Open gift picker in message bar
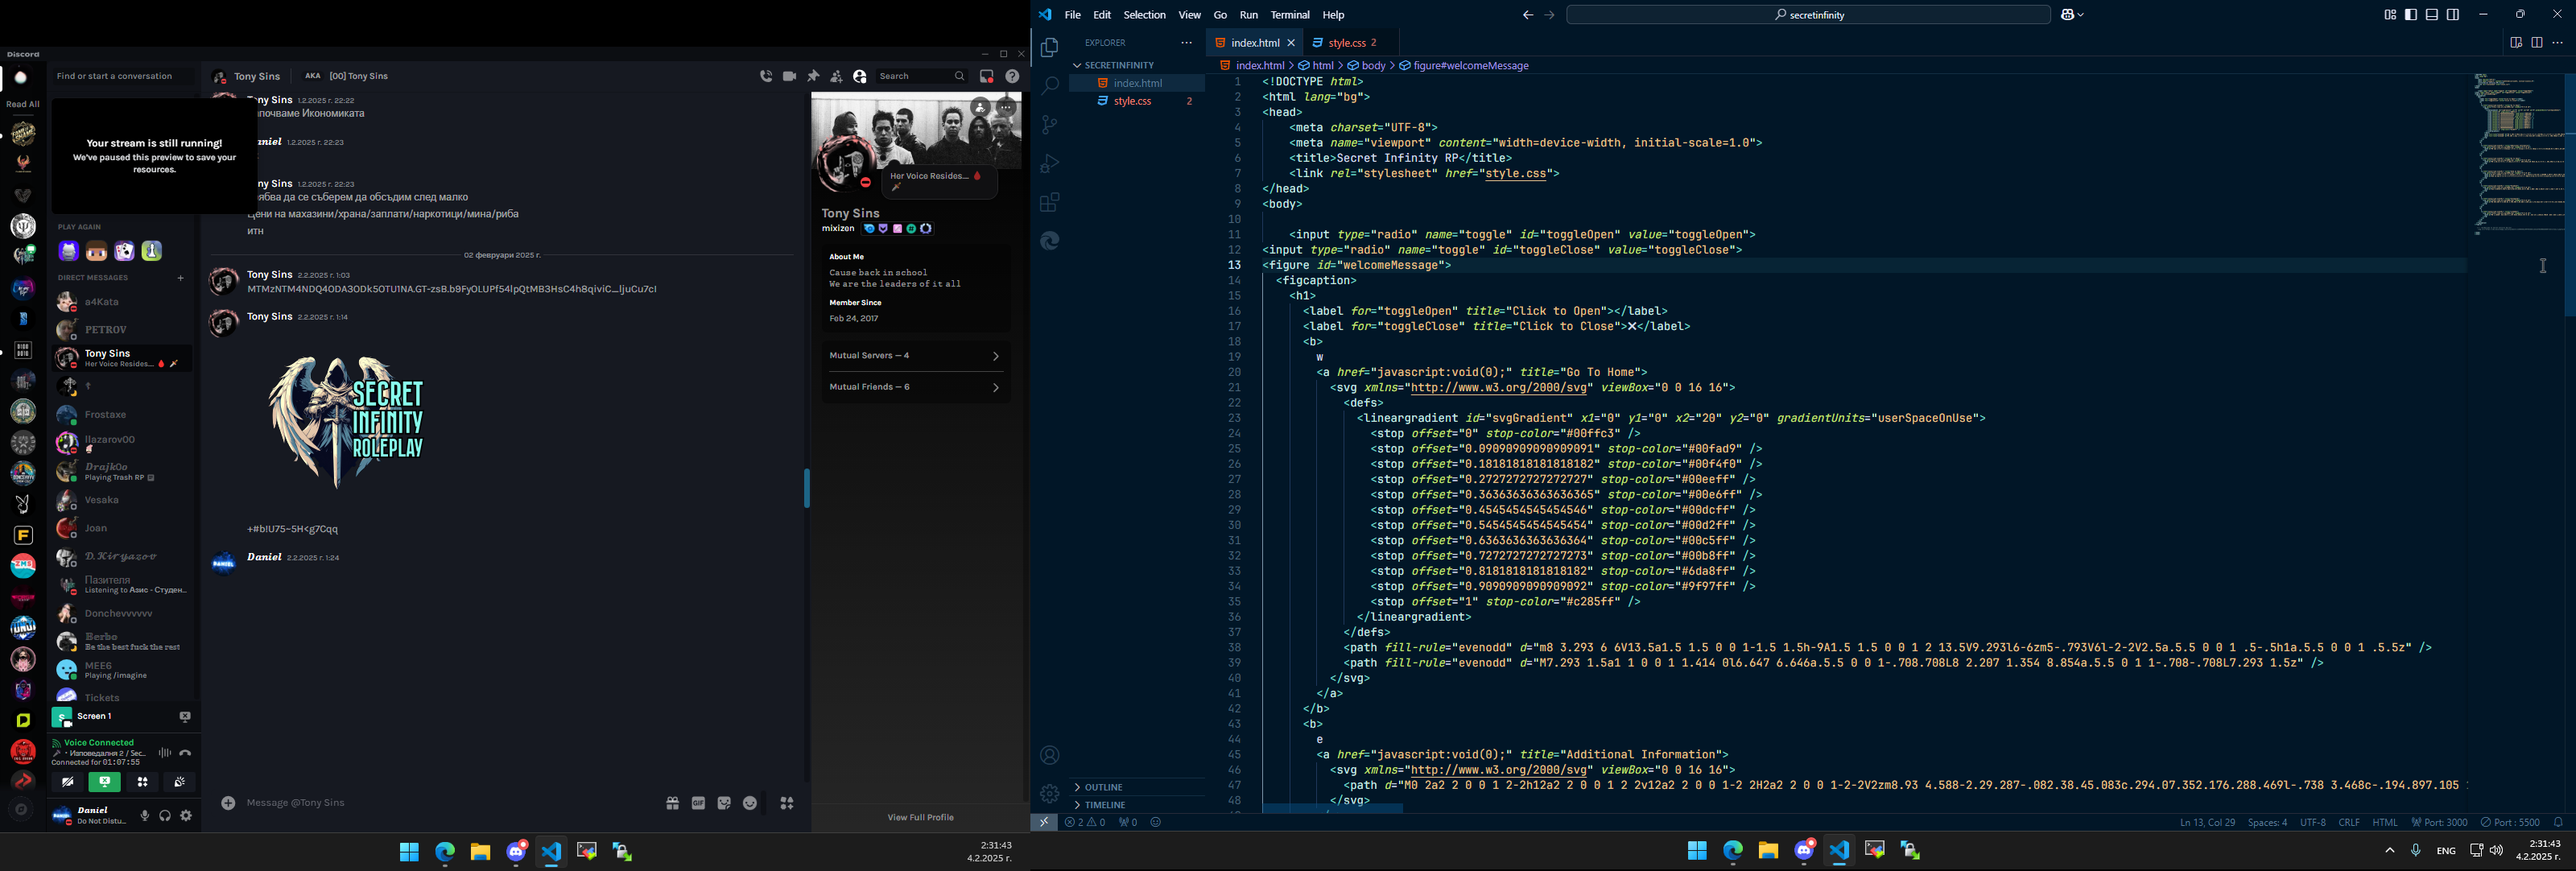This screenshot has height=871, width=2576. pyautogui.click(x=672, y=803)
